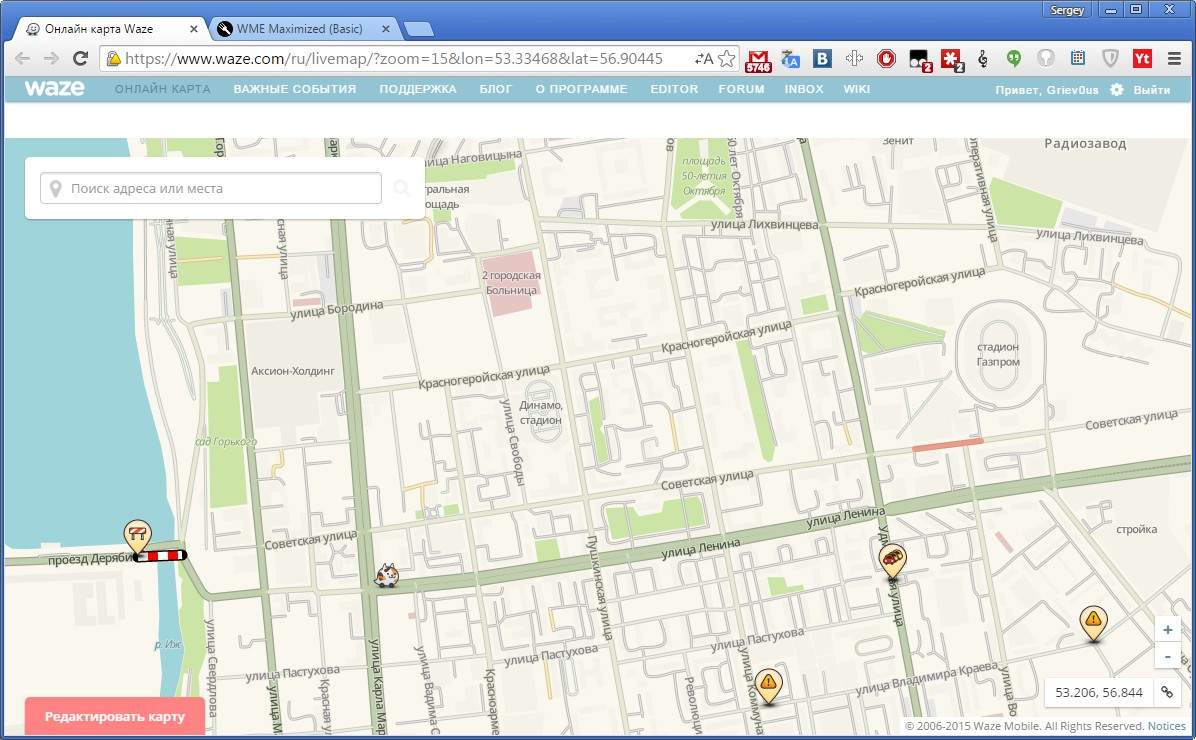This screenshot has width=1196, height=740.
Task: Open the Google Translate extension
Action: [790, 59]
